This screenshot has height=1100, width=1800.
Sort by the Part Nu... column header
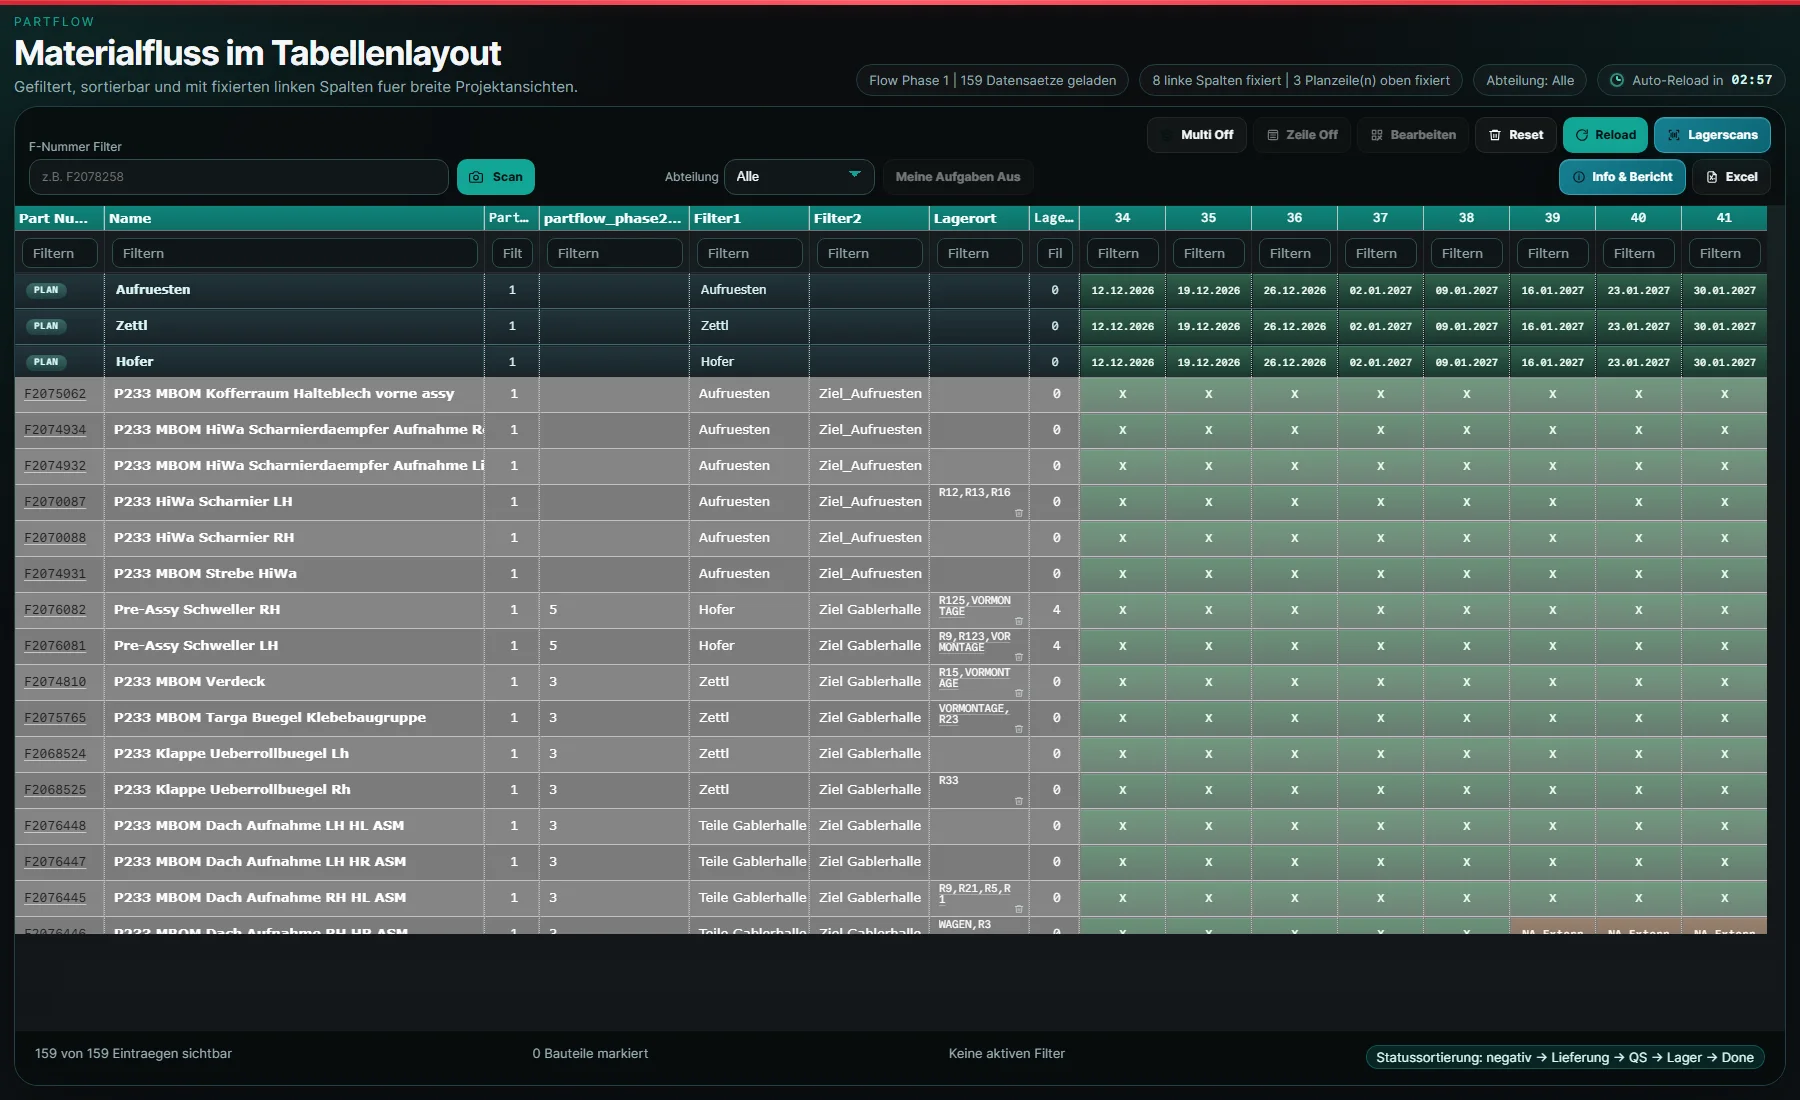(59, 218)
